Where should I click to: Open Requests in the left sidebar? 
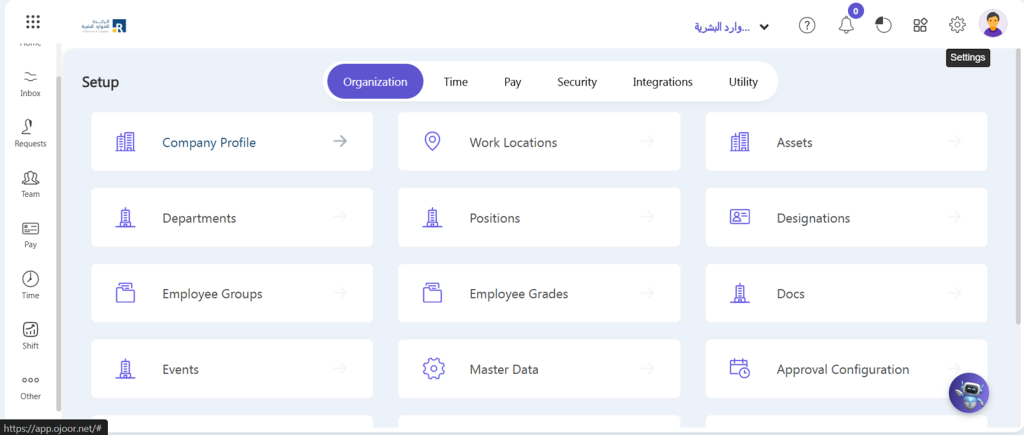click(31, 132)
